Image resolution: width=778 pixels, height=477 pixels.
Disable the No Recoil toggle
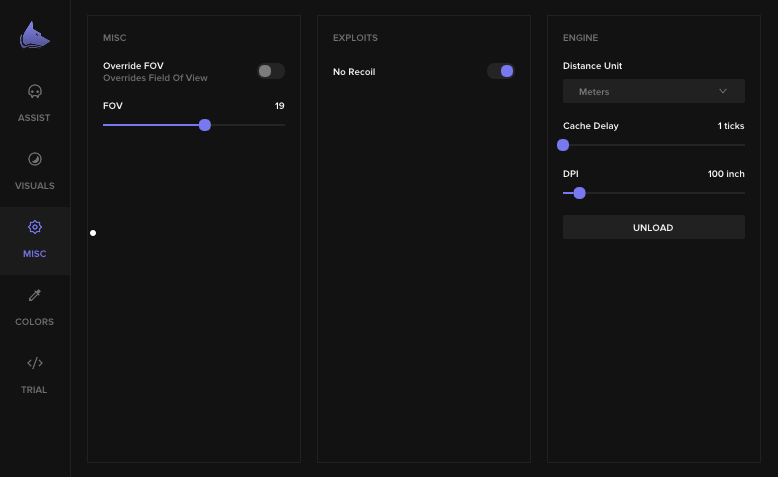click(x=501, y=71)
